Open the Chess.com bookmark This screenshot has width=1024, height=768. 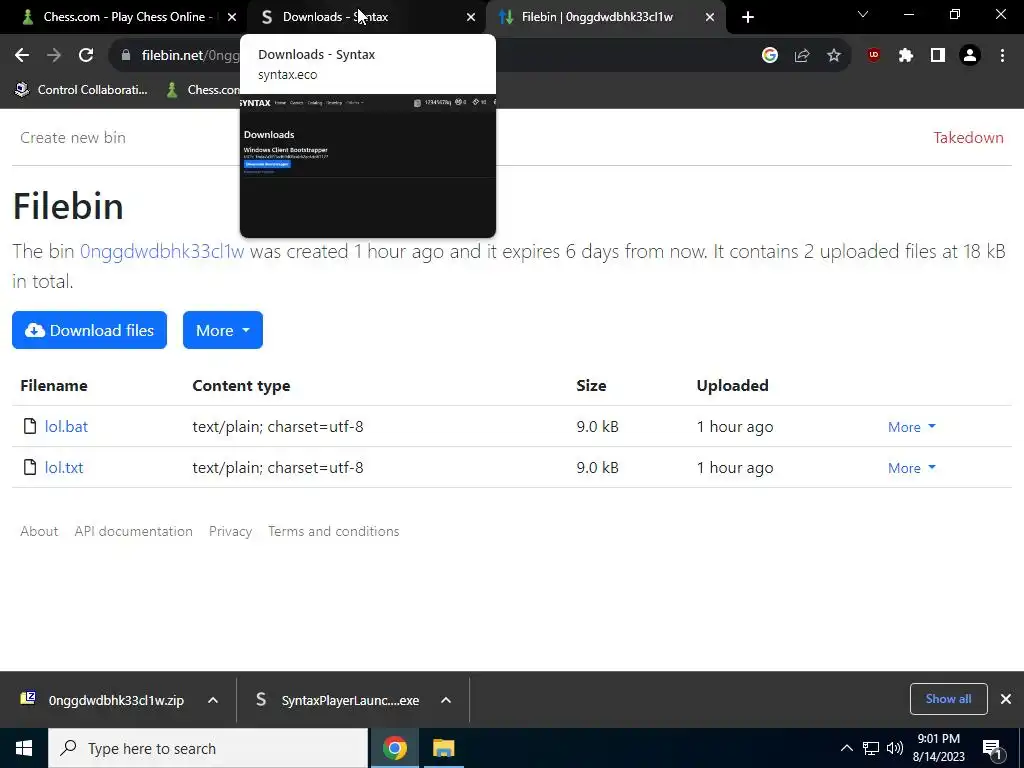click(203, 90)
